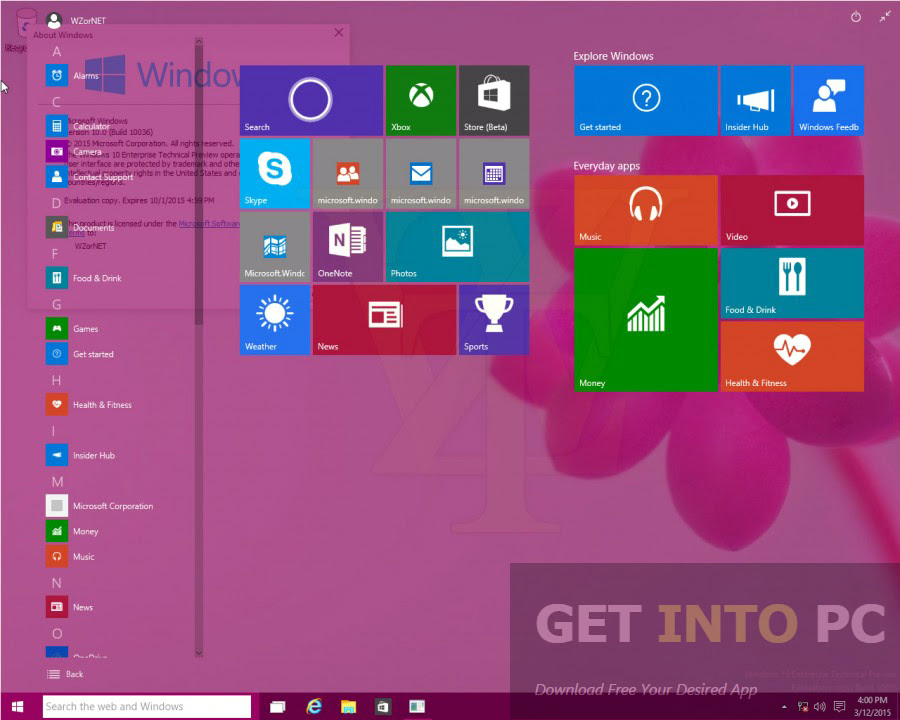Open the Sports tile
Screen dimensions: 900x720
click(494, 320)
